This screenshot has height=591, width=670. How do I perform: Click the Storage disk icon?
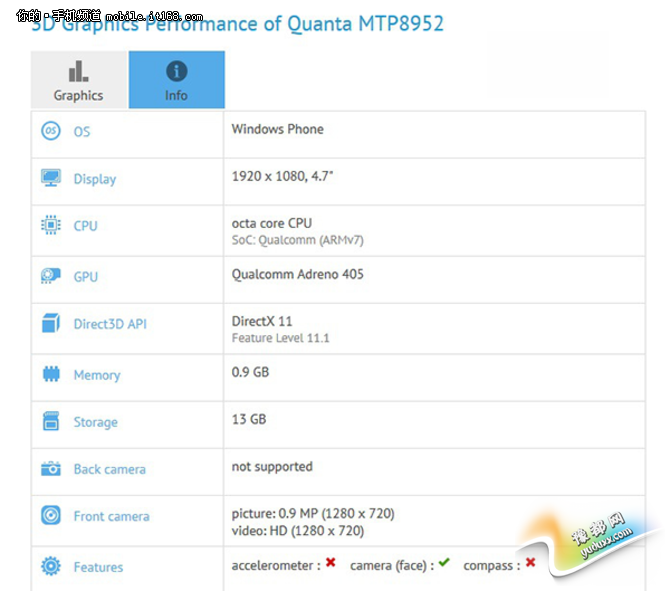51,422
